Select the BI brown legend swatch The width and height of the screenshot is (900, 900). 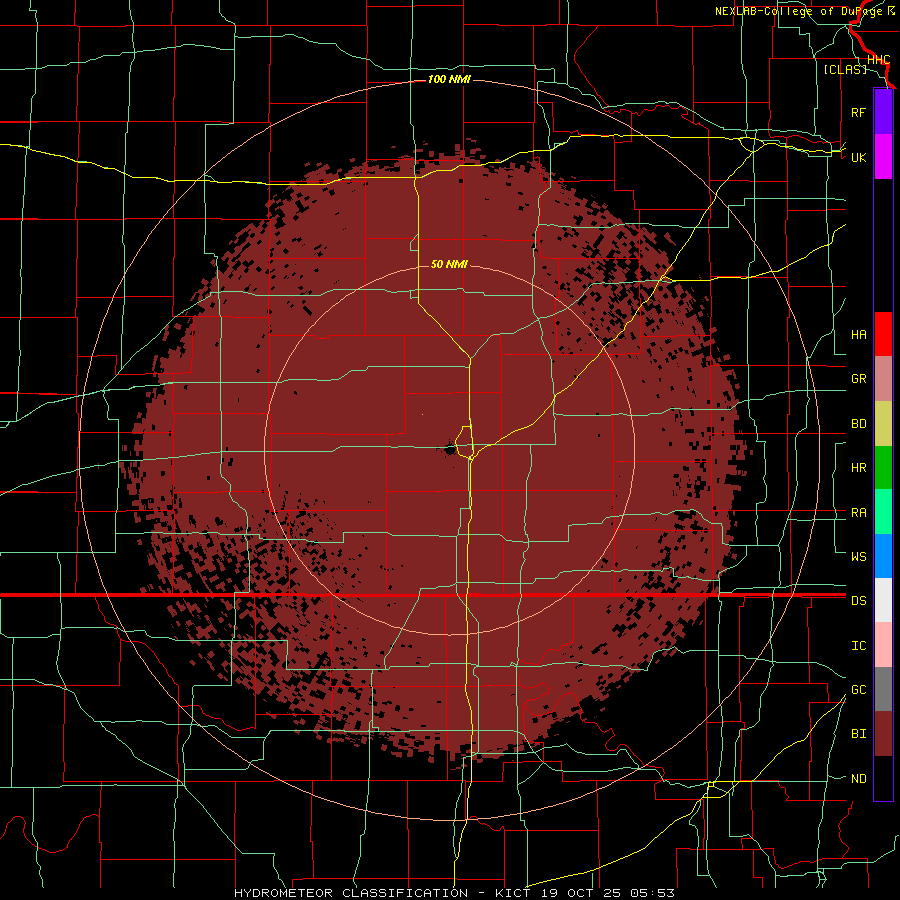click(x=883, y=734)
